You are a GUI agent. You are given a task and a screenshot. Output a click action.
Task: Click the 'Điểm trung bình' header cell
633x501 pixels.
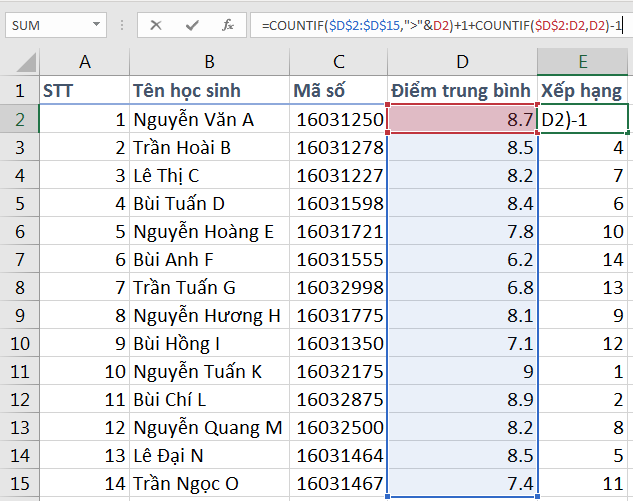coord(462,91)
